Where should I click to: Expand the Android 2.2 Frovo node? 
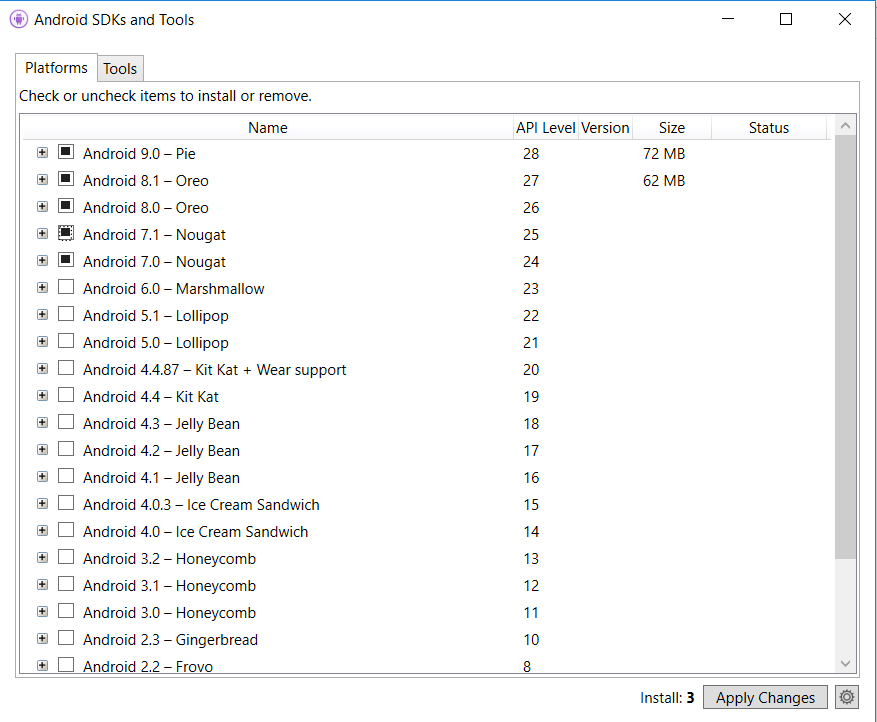point(42,664)
